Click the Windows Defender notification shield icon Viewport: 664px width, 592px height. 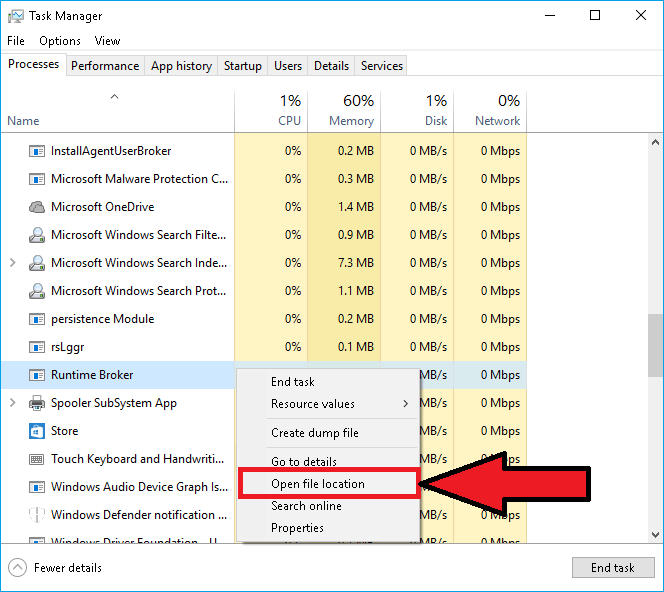[x=37, y=515]
